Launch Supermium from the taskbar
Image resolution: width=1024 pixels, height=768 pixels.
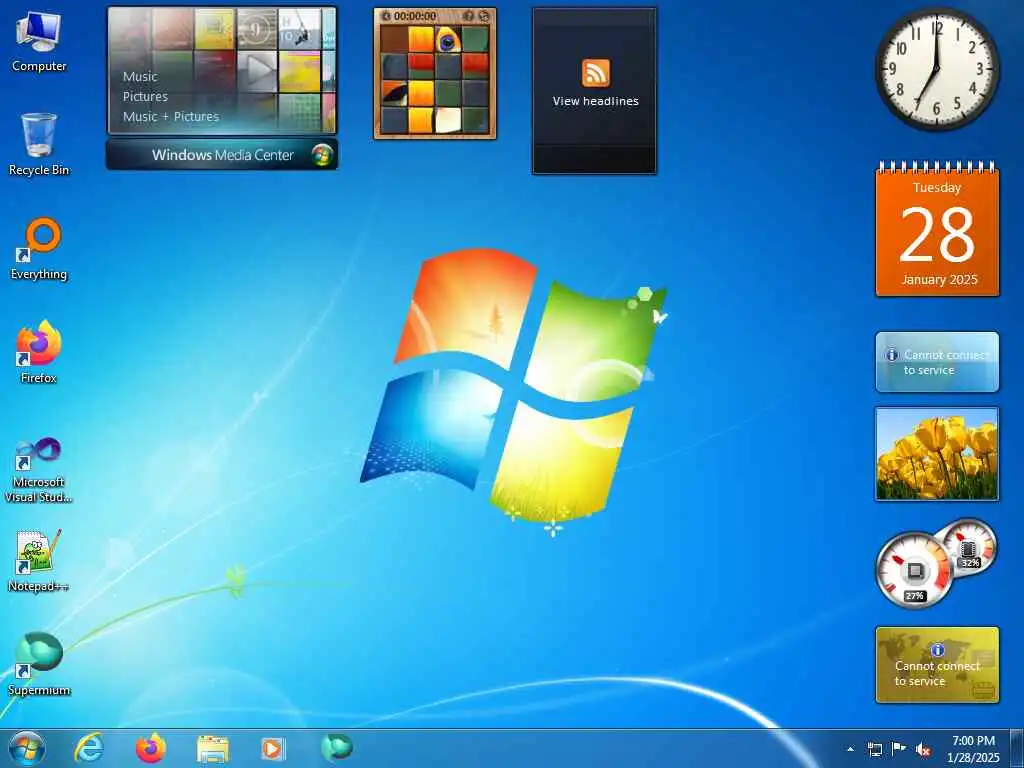point(336,747)
